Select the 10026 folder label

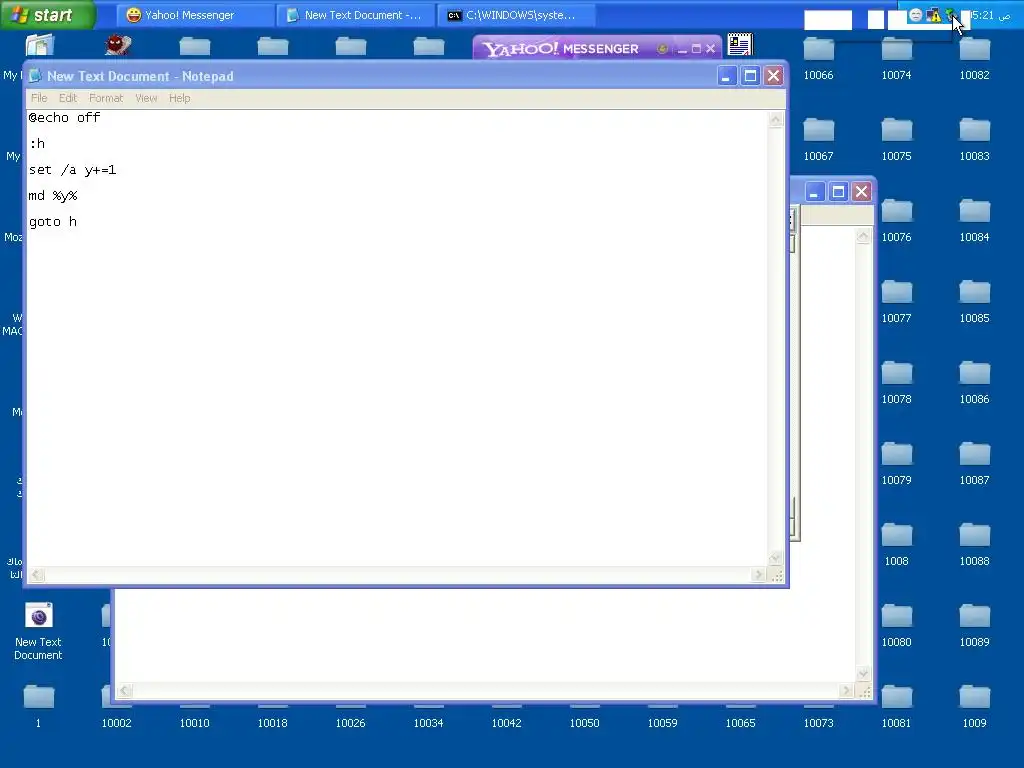click(351, 723)
